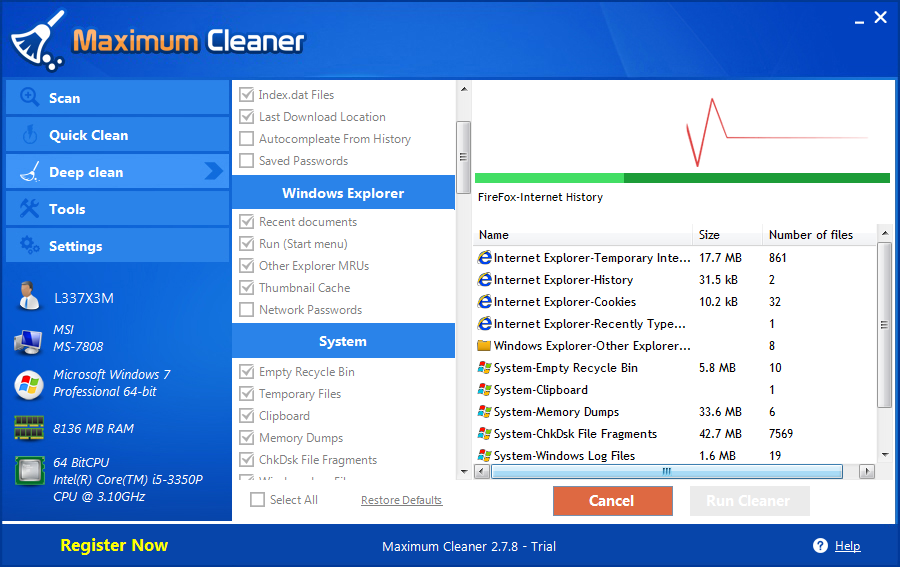Enable Autocompleate From History checkbox
The image size is (900, 567).
tap(246, 138)
